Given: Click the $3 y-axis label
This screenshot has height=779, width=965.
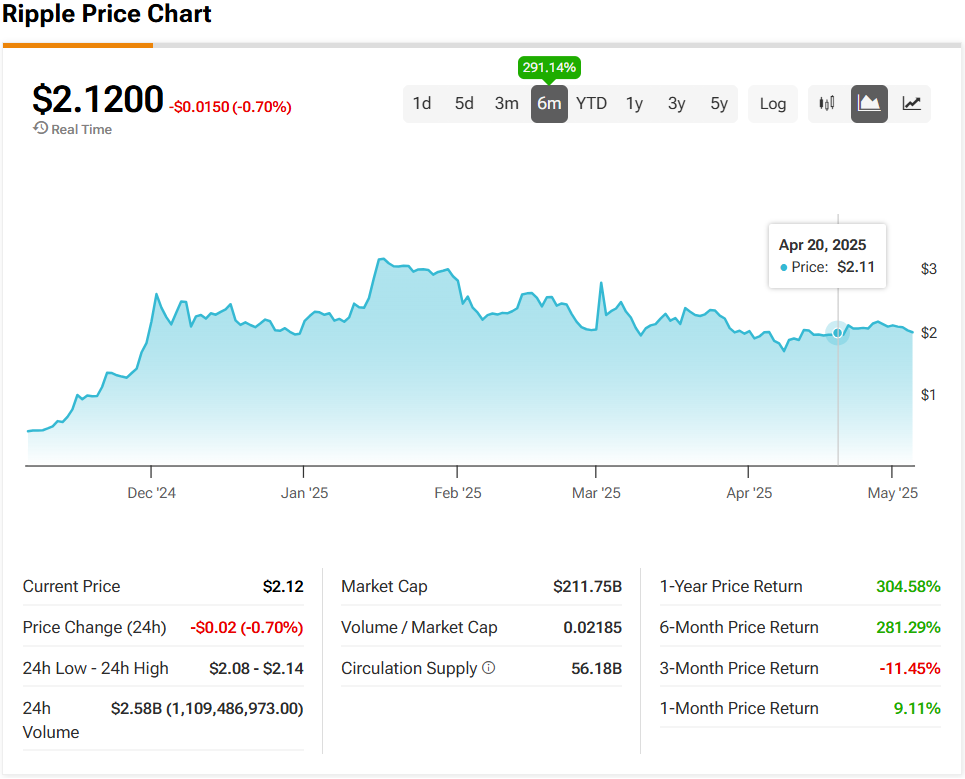Looking at the screenshot, I should (x=929, y=269).
